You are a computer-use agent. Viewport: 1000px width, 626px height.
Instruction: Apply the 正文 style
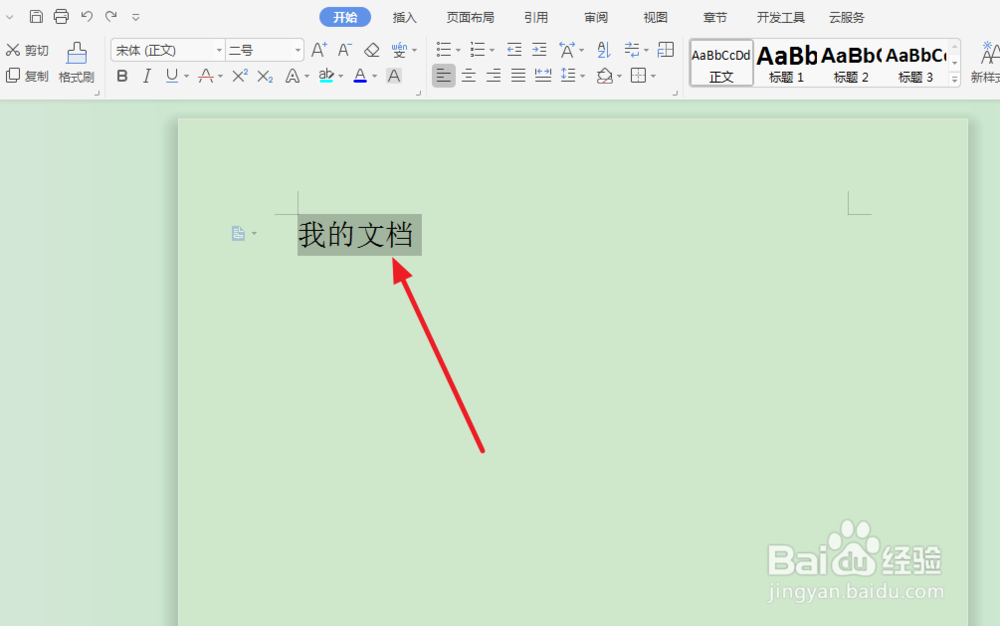(721, 63)
